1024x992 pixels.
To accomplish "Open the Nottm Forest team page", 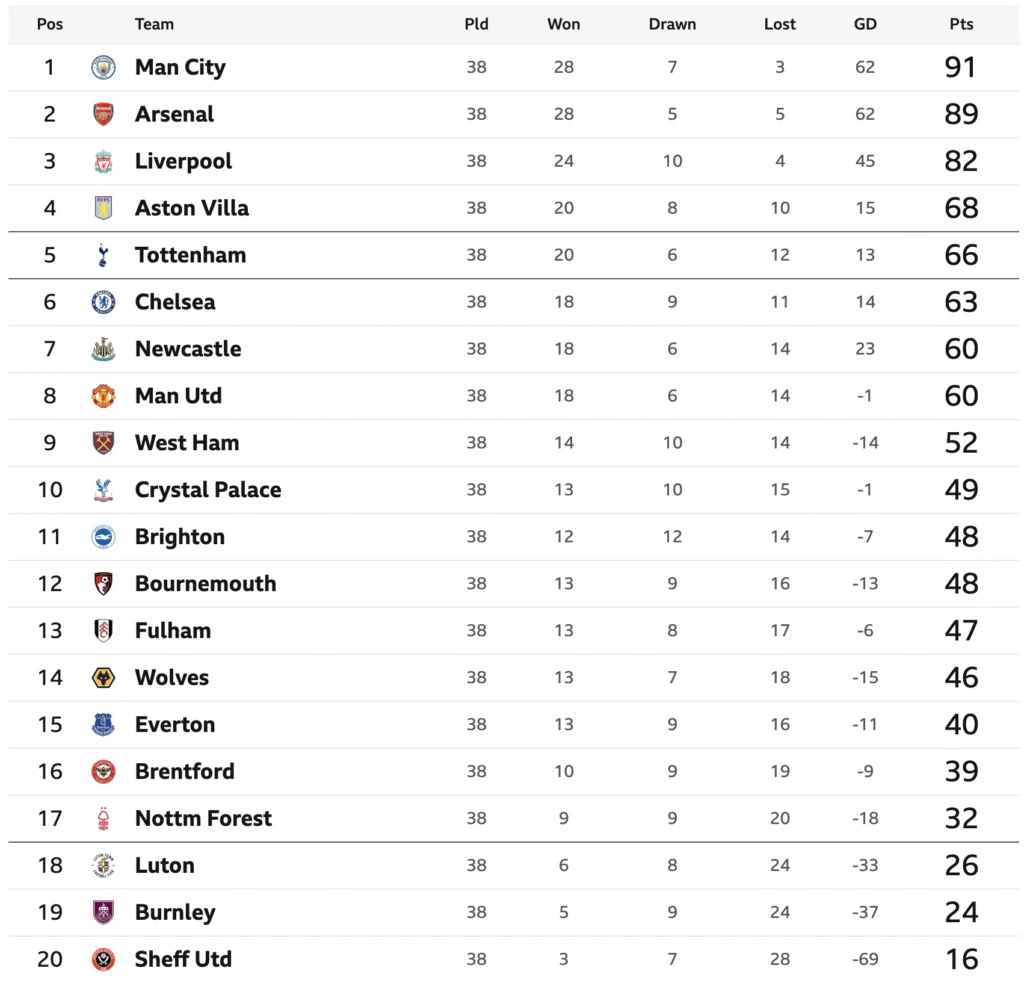I will pos(203,819).
